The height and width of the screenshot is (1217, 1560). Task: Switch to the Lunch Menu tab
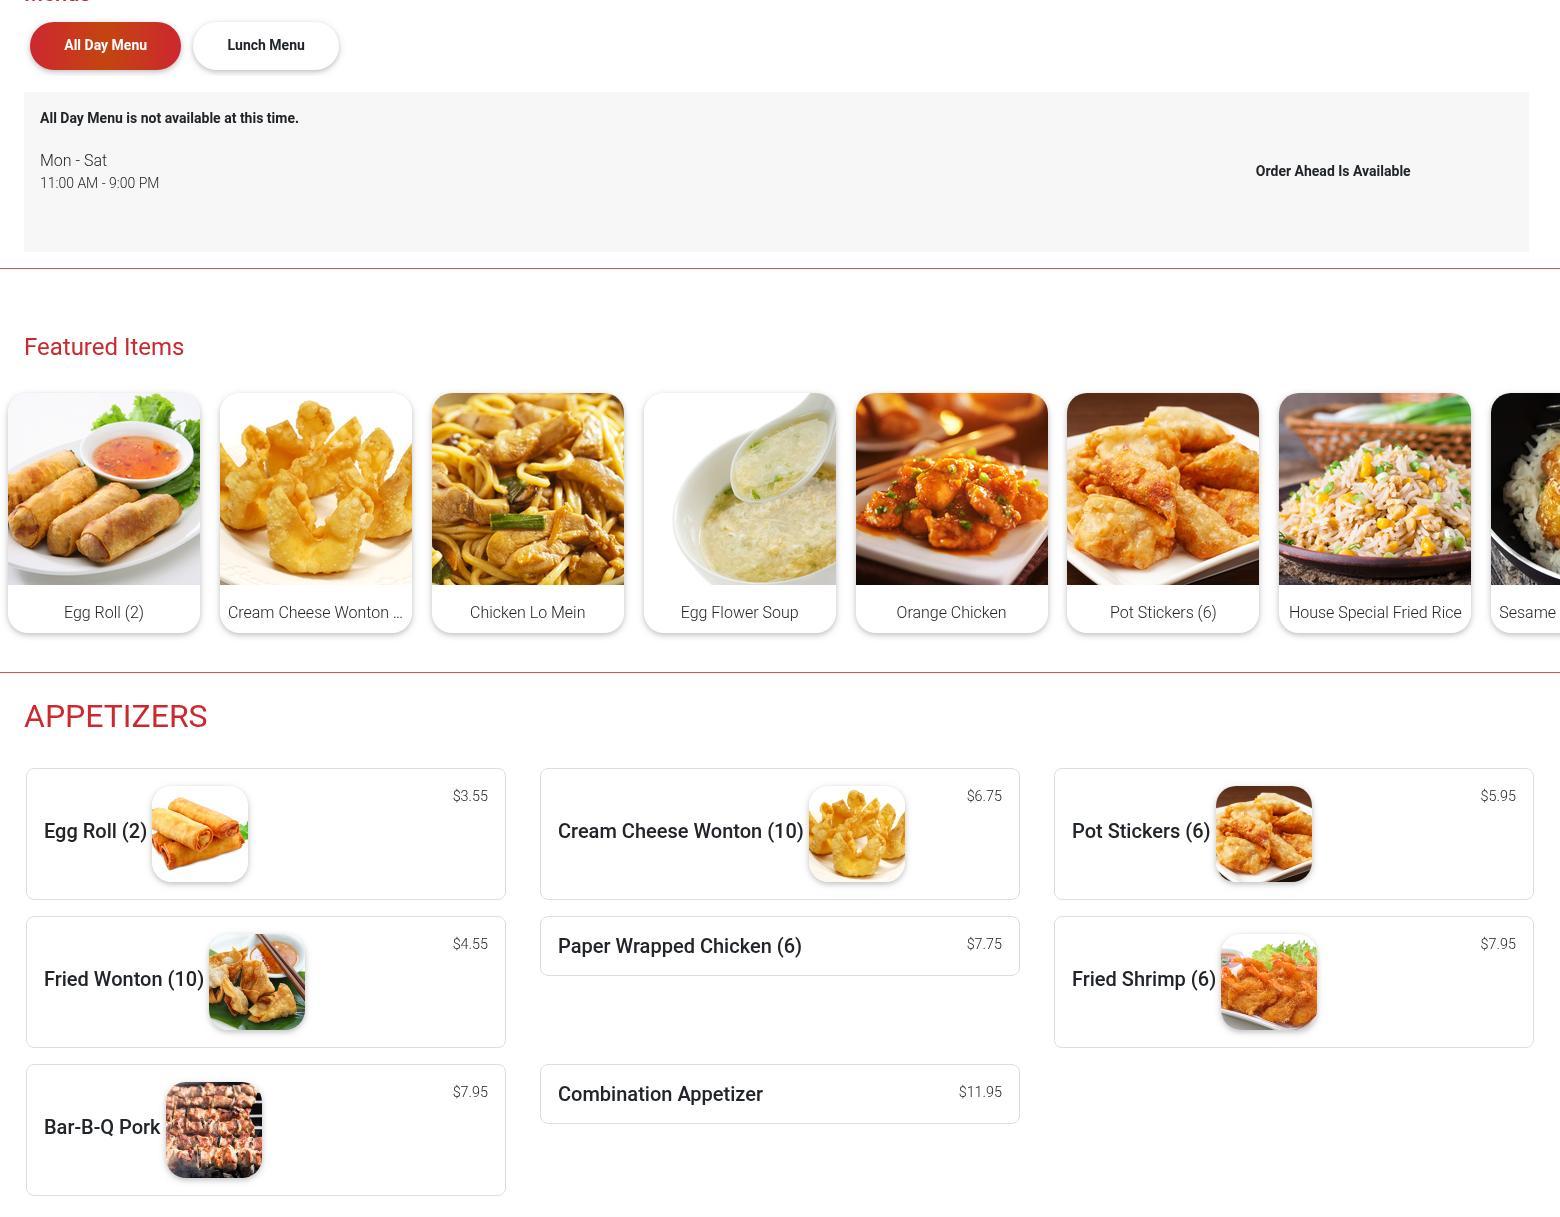(266, 46)
